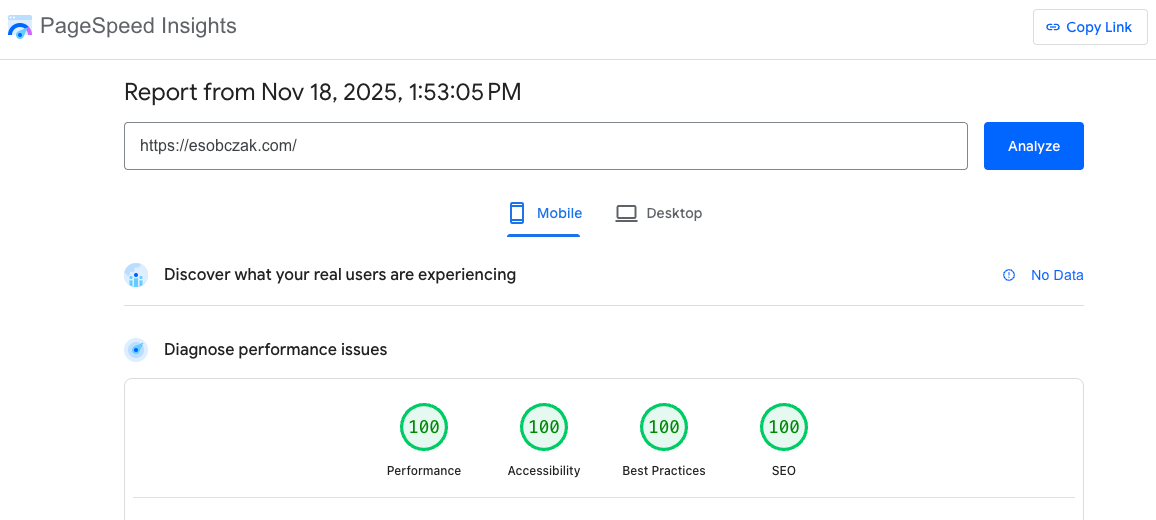Click the chain icon in Copy Link

1053,27
